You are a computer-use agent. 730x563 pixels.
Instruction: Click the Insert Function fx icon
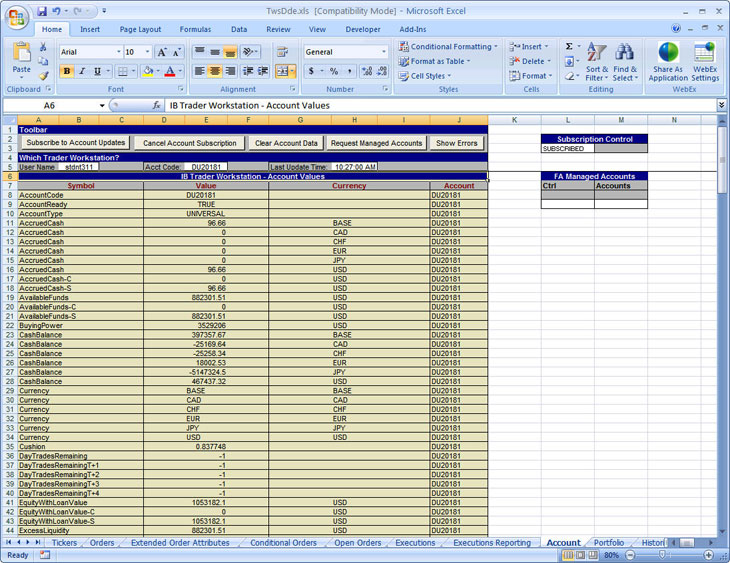pos(157,106)
